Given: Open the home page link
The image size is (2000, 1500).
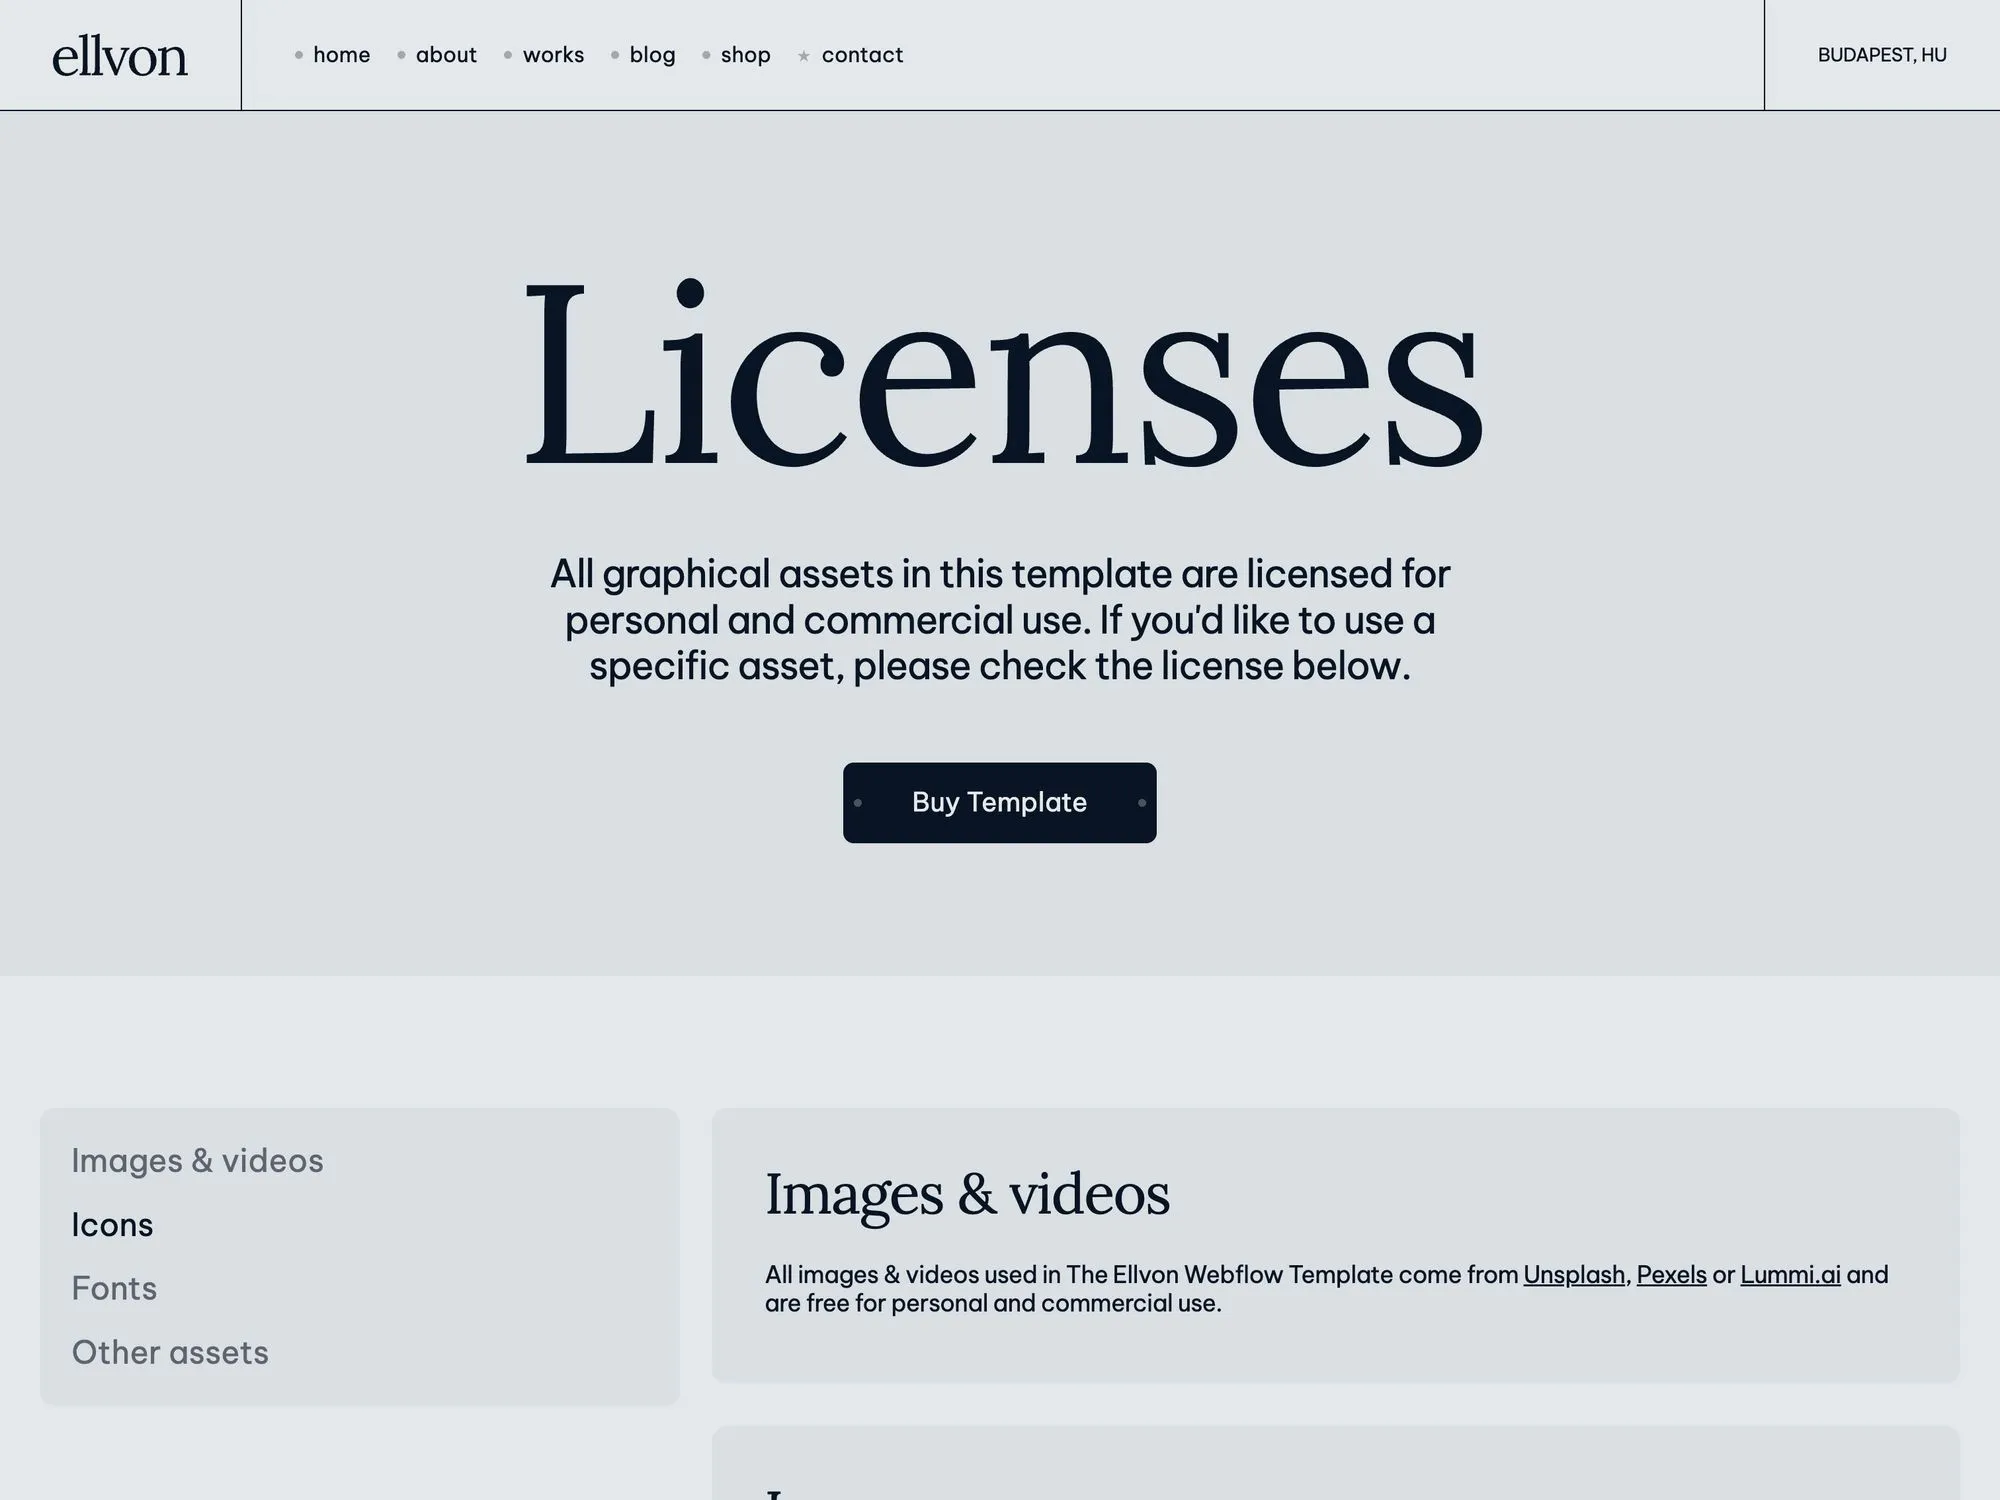Looking at the screenshot, I should [x=341, y=55].
